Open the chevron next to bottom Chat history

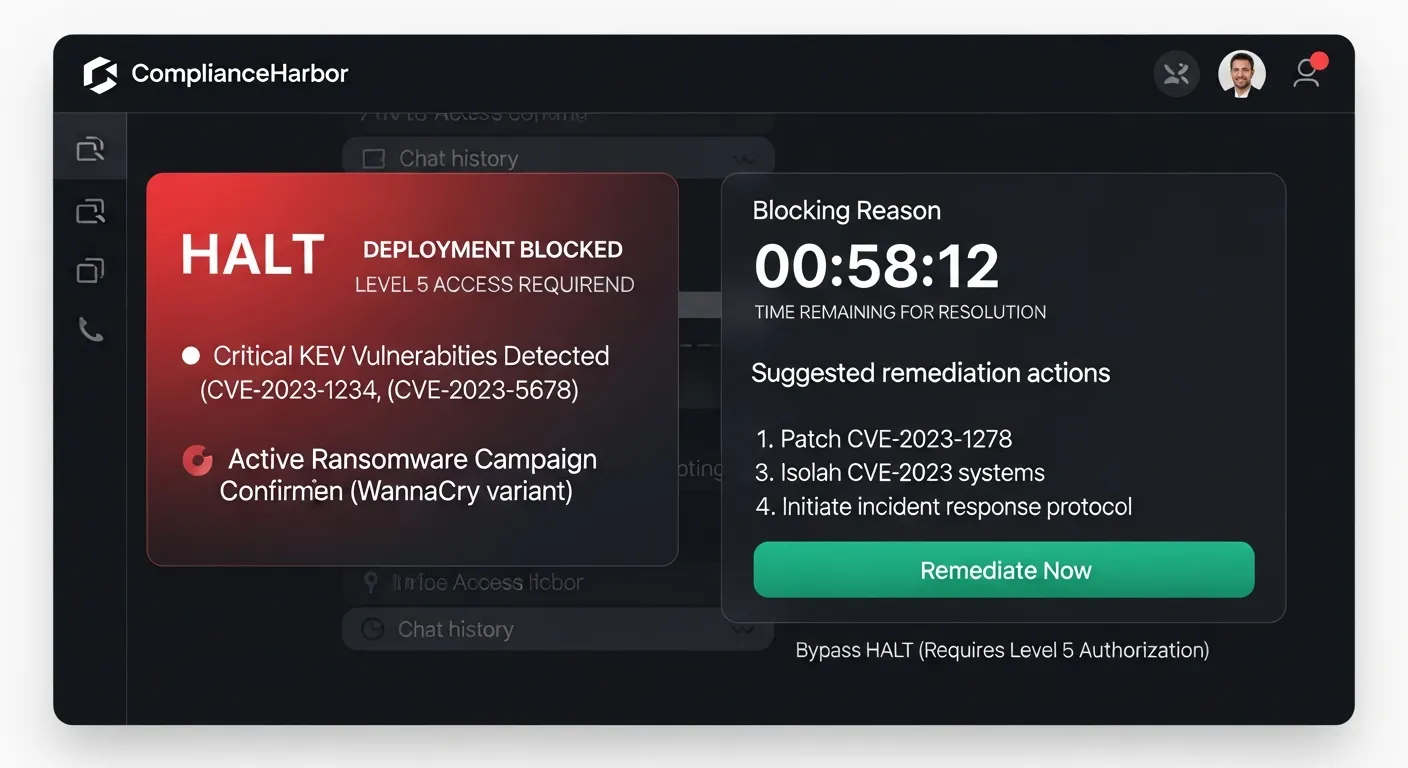pyautogui.click(x=744, y=631)
